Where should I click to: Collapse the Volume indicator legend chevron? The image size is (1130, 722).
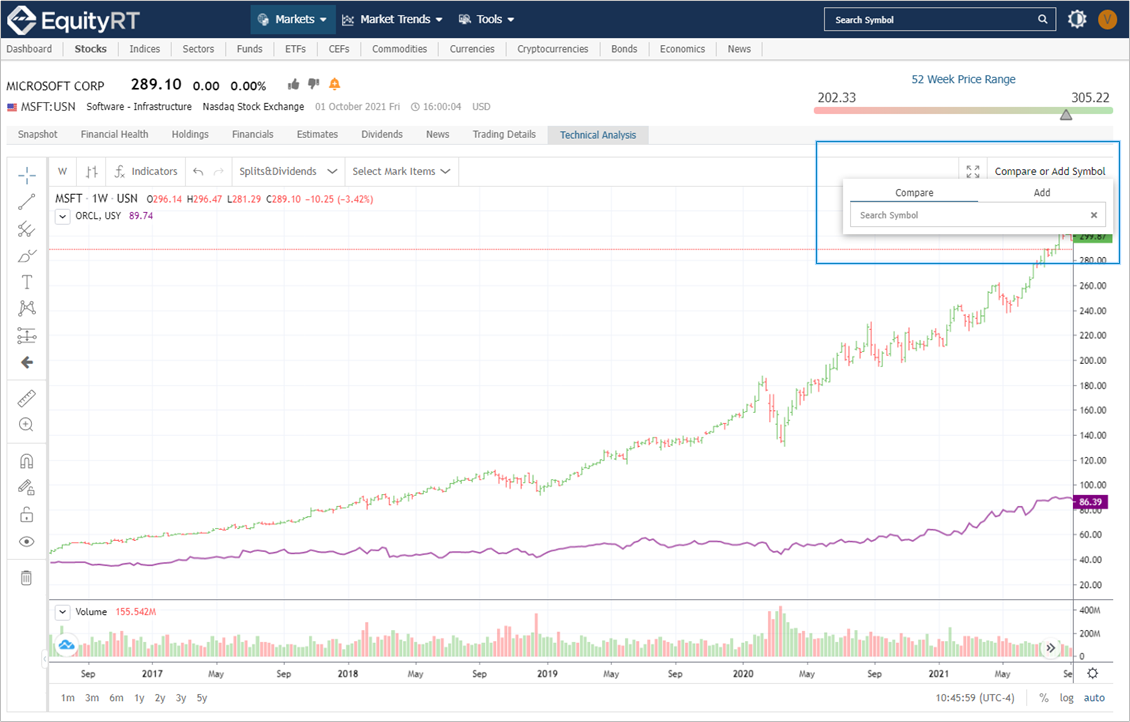tap(63, 612)
